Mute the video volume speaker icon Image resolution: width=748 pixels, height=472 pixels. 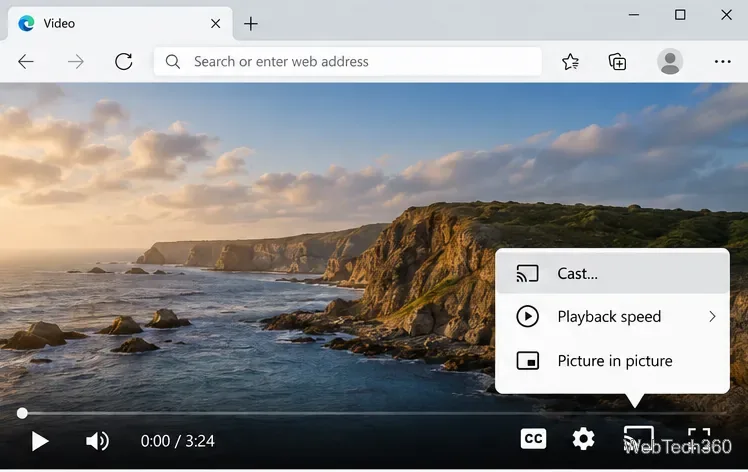tap(97, 441)
